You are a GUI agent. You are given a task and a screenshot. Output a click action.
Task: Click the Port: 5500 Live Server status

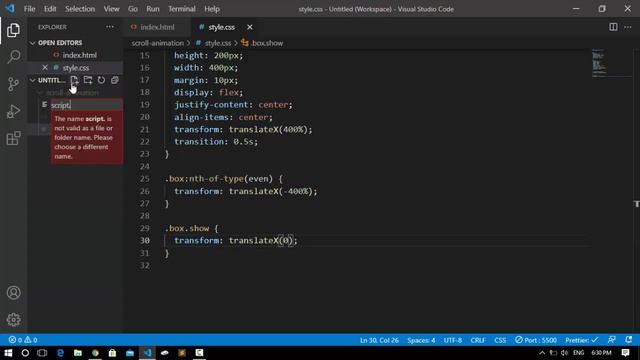click(536, 340)
